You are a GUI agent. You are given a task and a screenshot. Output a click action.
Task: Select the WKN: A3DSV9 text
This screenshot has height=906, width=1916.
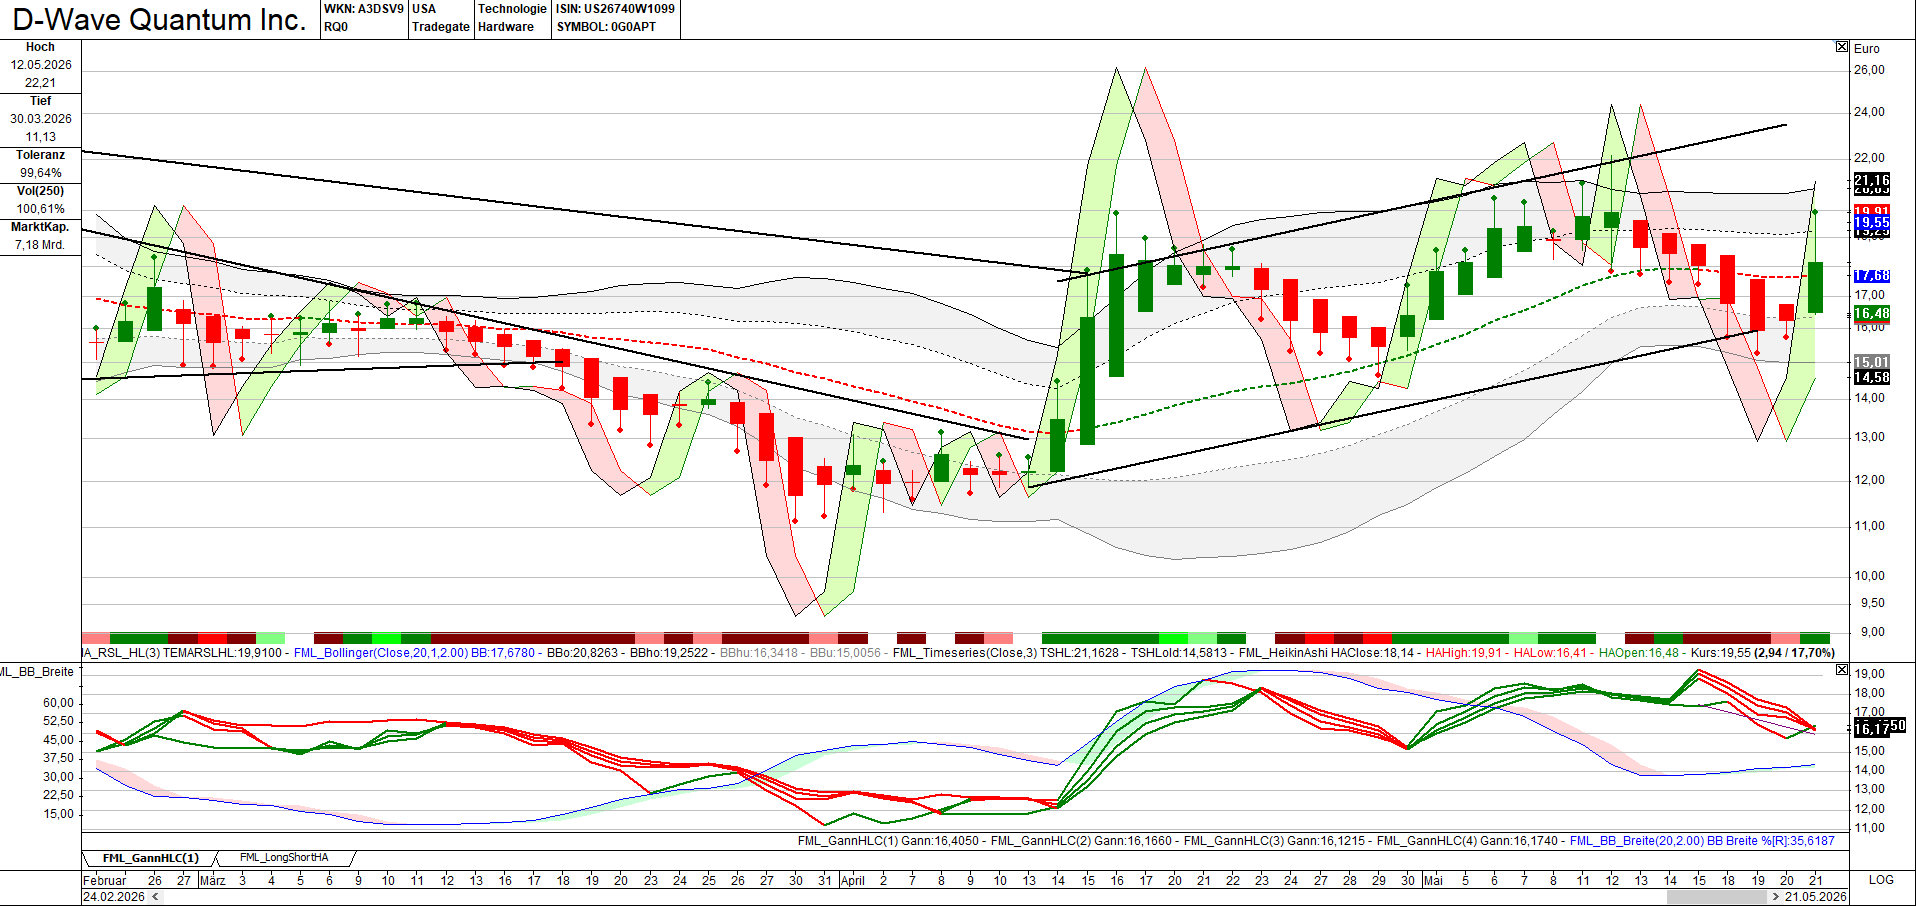[364, 9]
